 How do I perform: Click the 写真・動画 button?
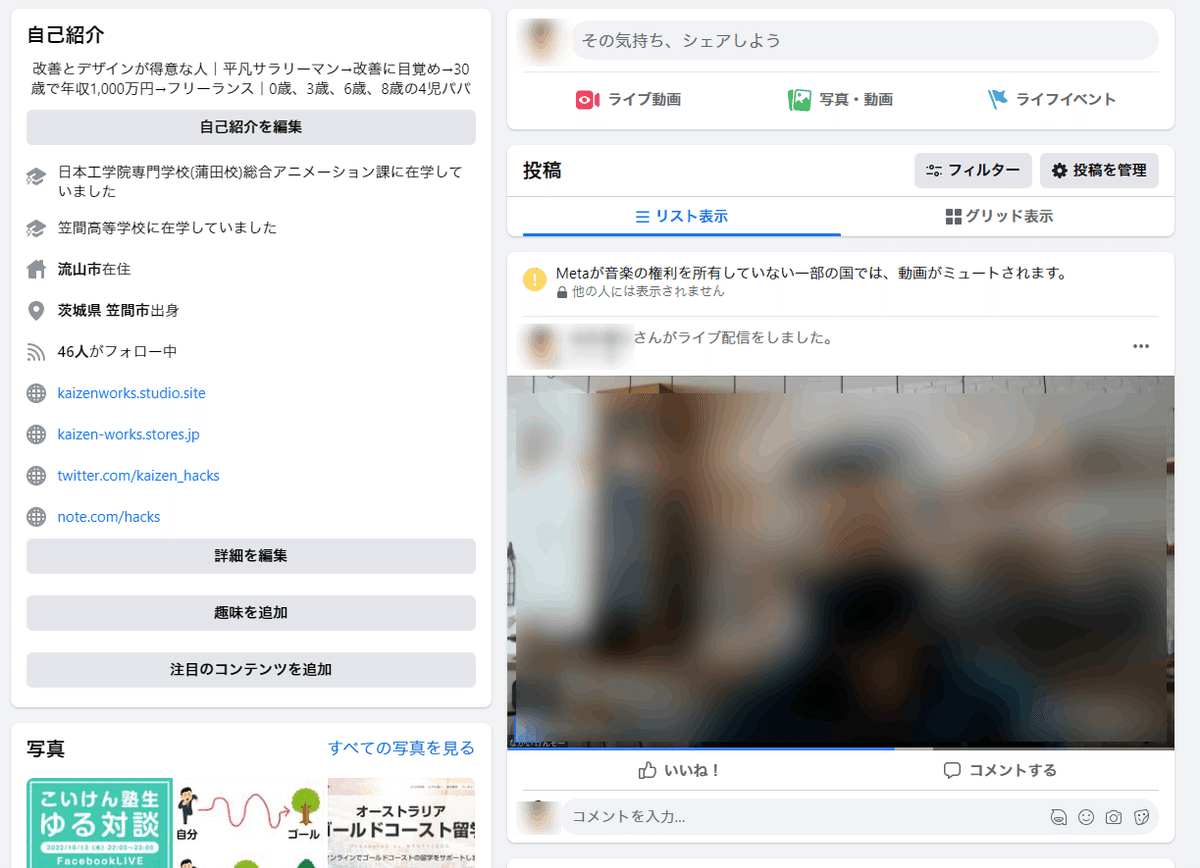(x=840, y=100)
